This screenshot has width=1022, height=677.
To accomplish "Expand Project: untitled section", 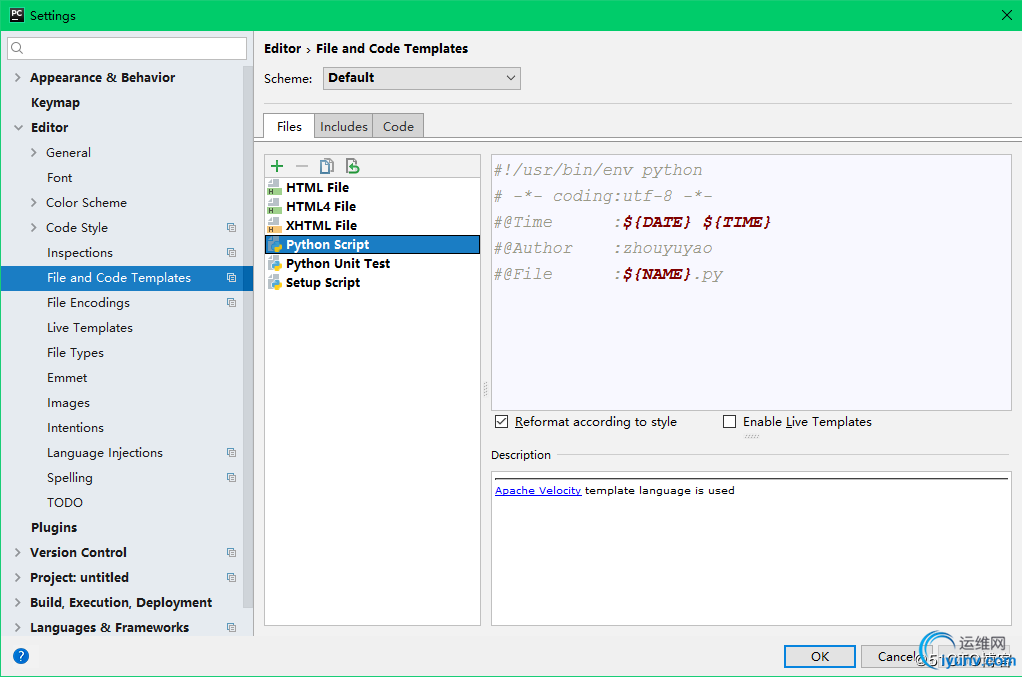I will 18,577.
